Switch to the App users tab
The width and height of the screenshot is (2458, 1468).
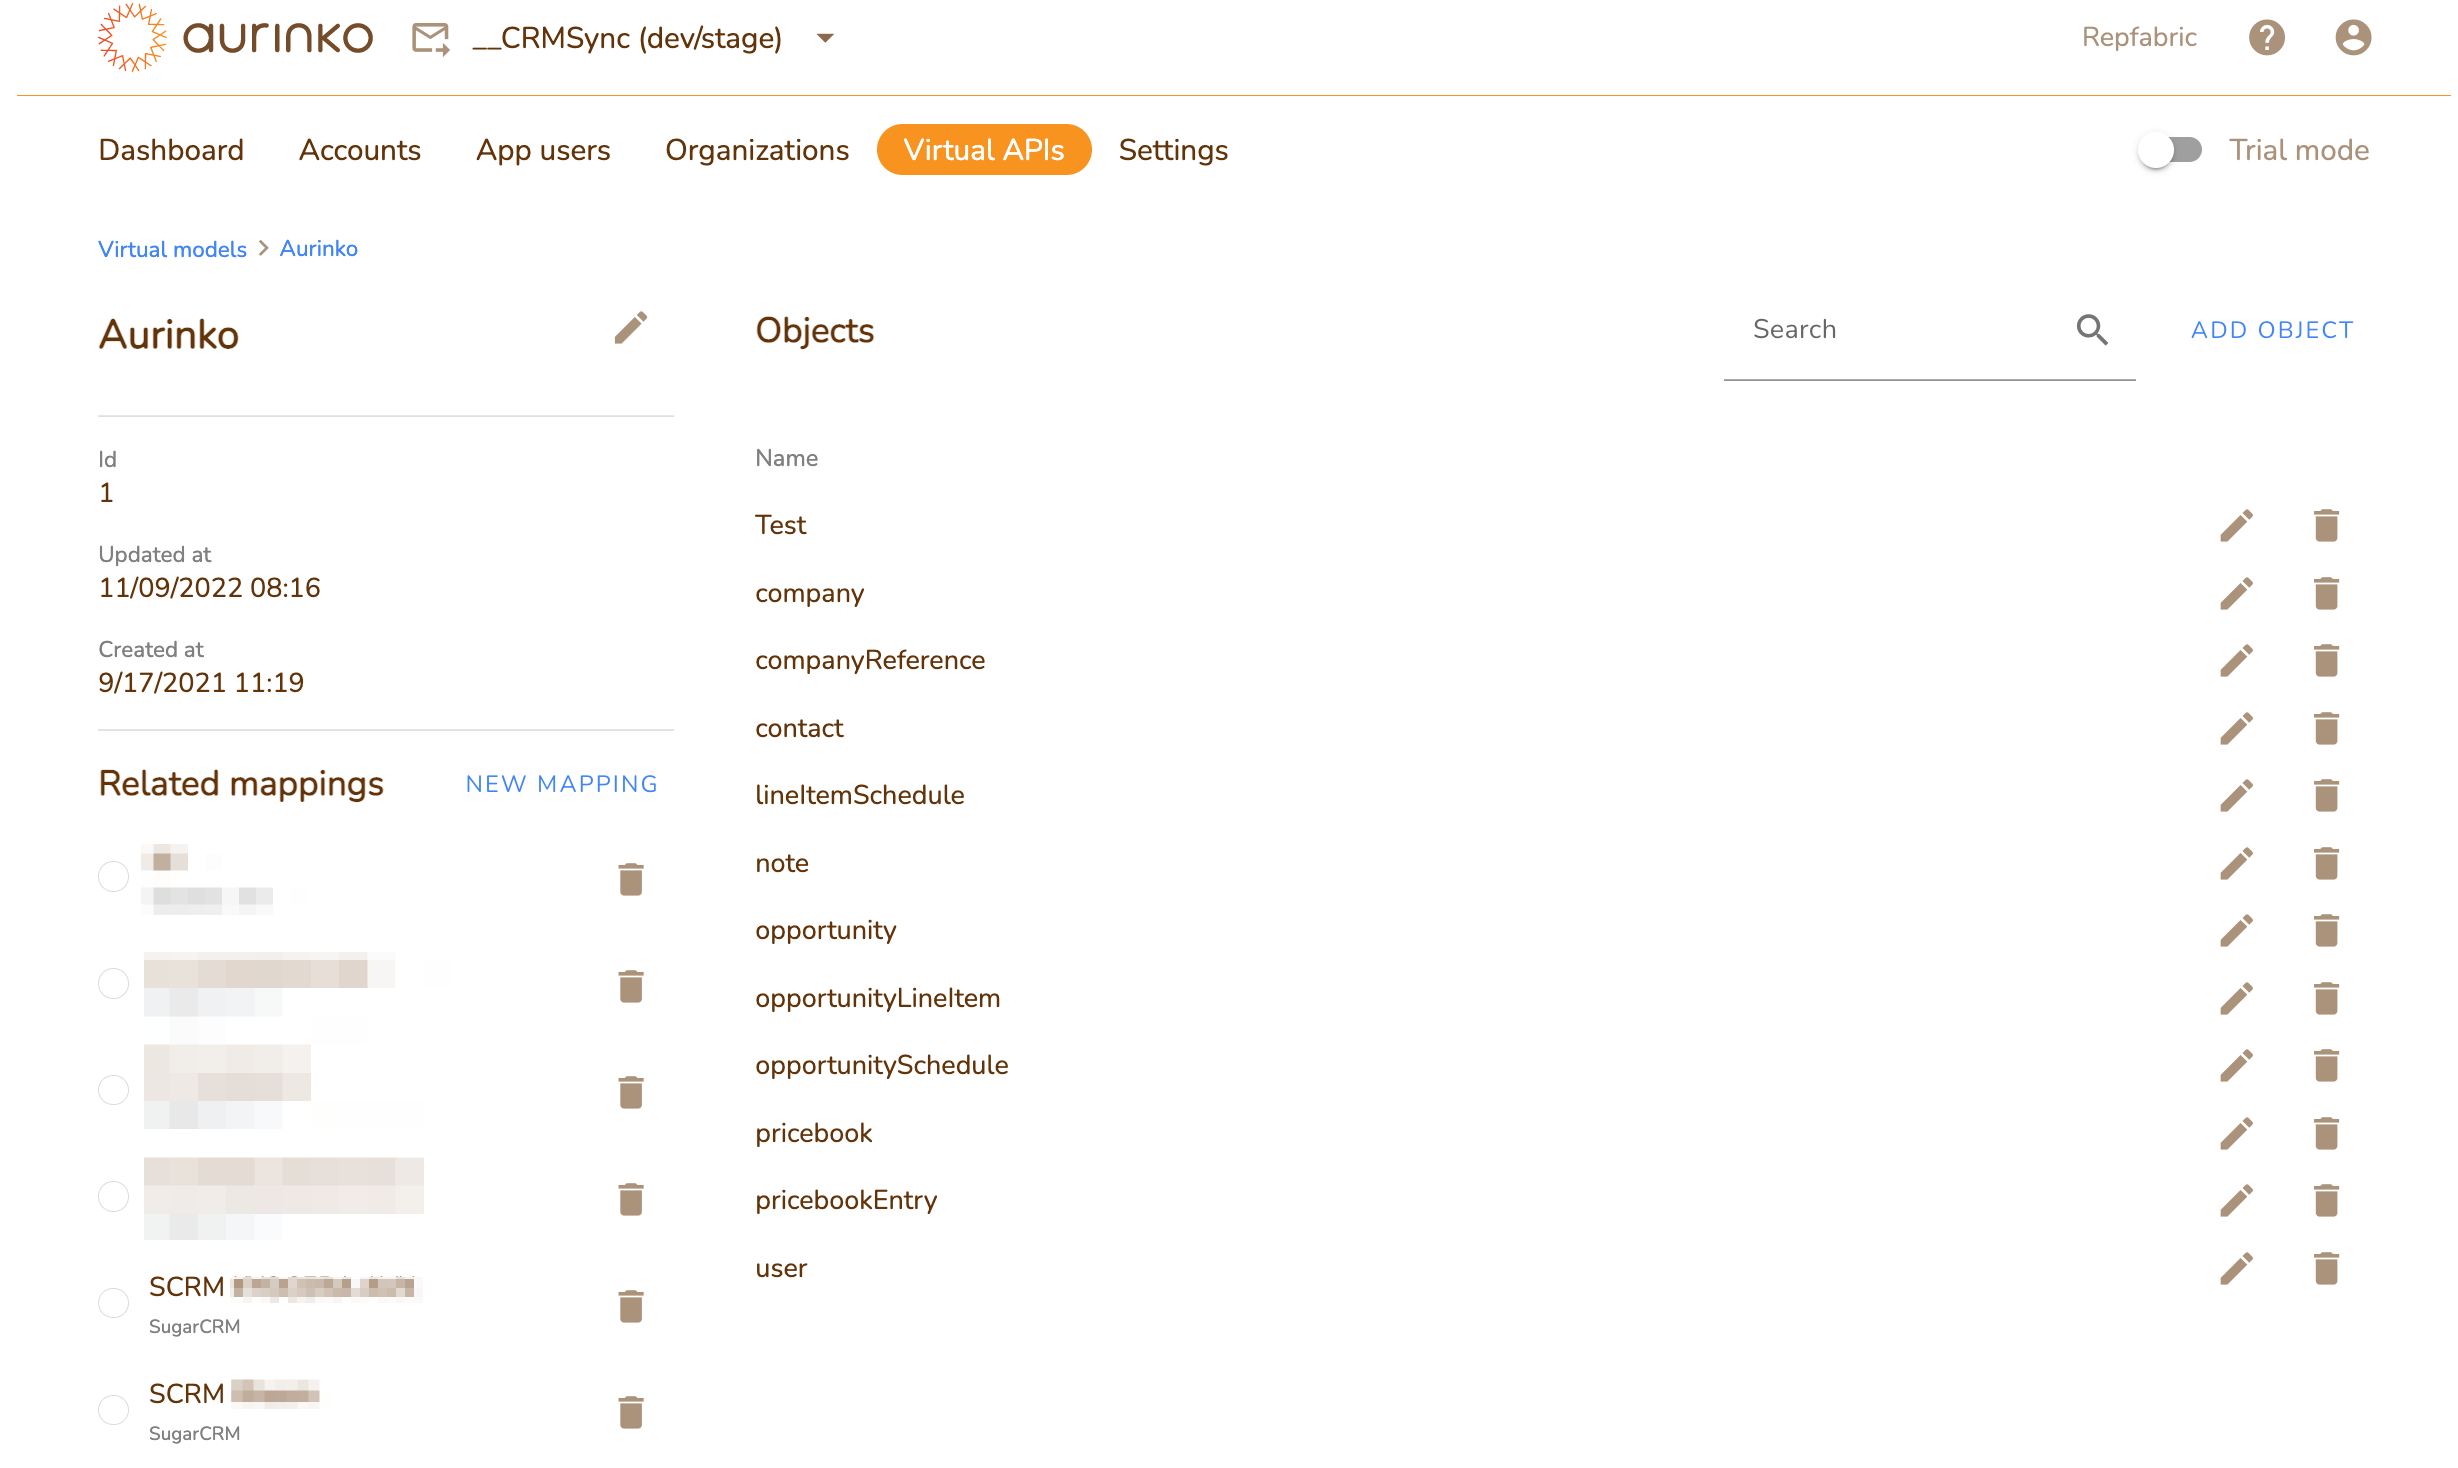[x=543, y=150]
